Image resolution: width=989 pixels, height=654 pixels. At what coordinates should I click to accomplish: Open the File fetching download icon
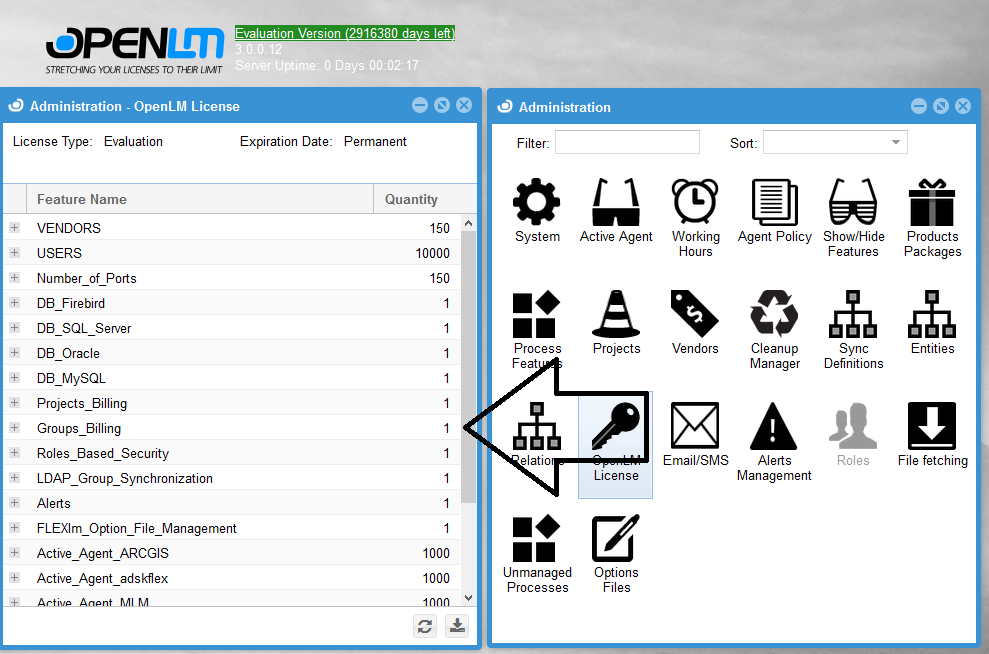[x=932, y=427]
